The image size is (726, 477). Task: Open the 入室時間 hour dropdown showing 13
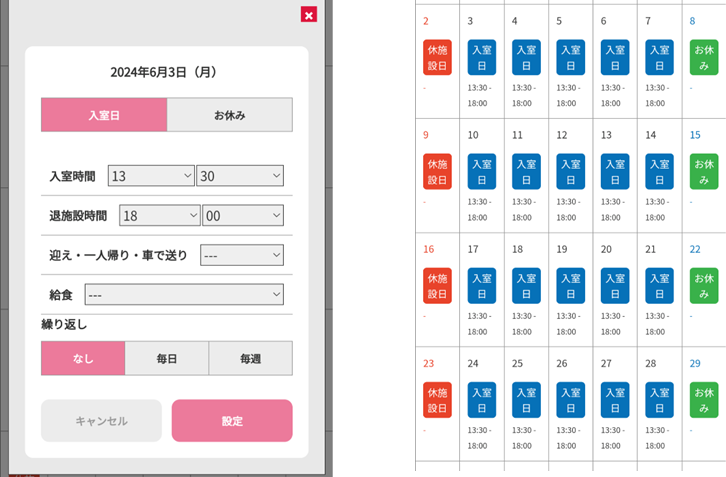coord(151,176)
